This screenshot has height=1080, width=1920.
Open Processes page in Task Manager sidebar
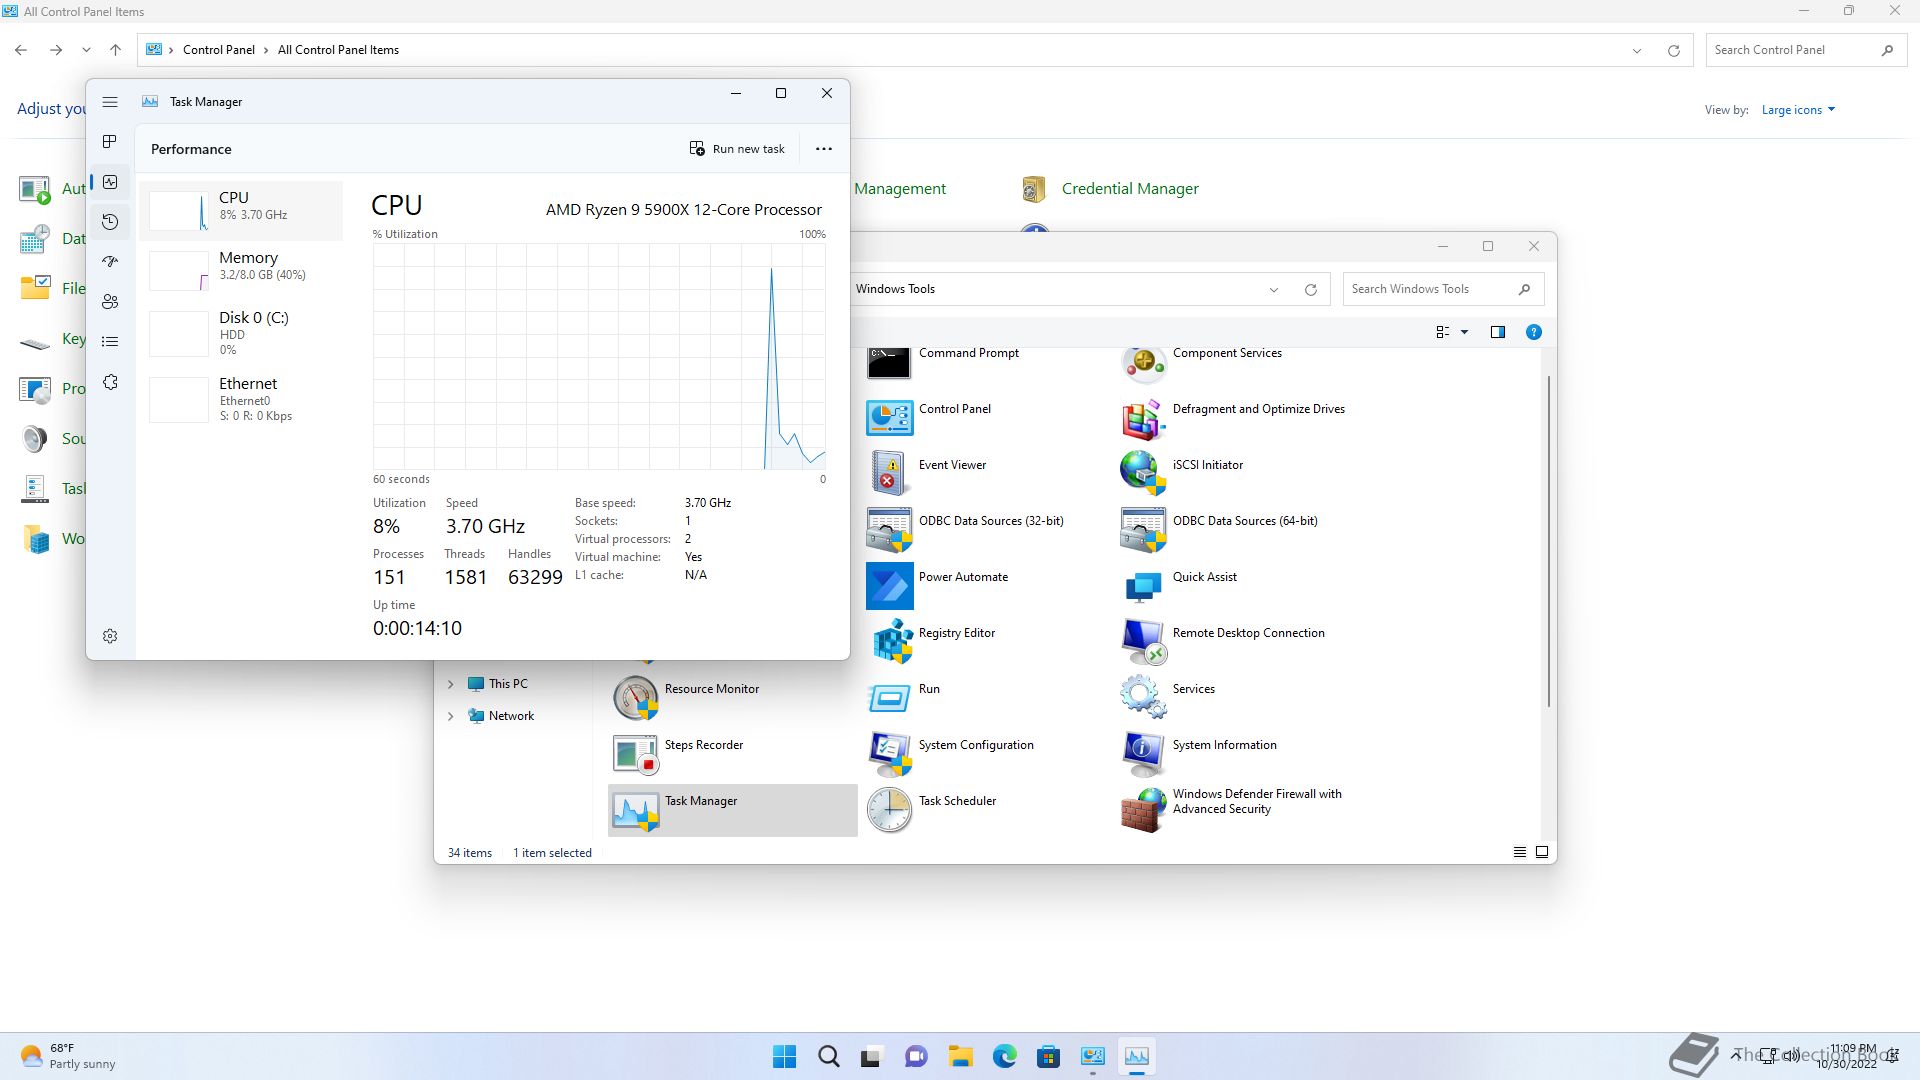coord(110,142)
